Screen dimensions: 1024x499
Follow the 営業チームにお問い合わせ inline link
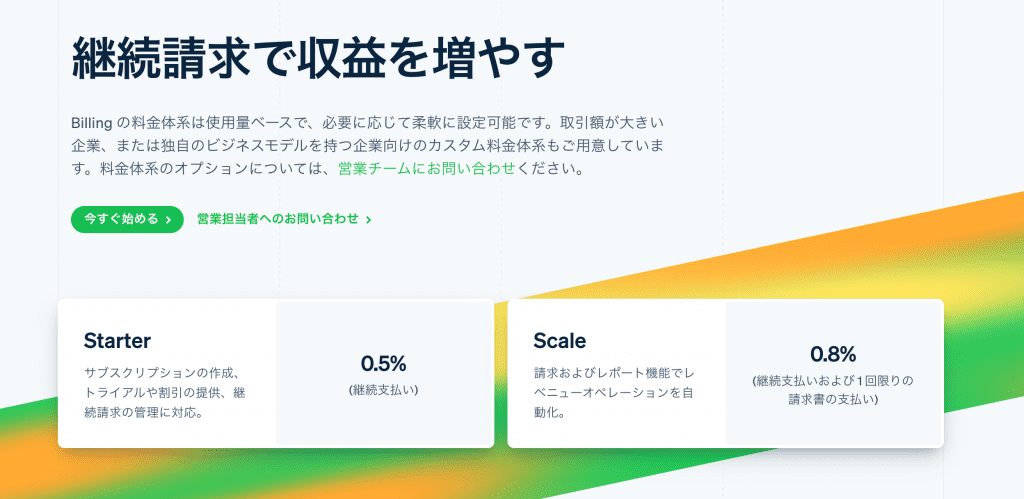427,169
